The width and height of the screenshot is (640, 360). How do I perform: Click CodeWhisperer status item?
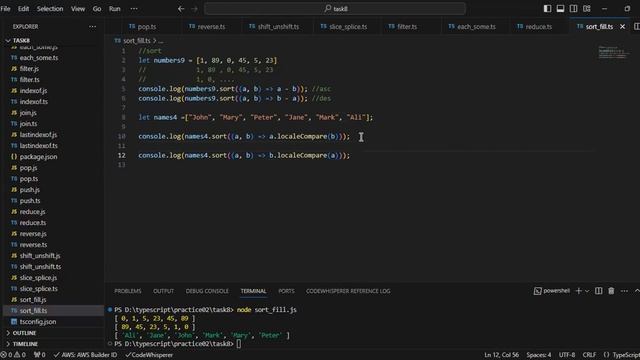point(149,355)
